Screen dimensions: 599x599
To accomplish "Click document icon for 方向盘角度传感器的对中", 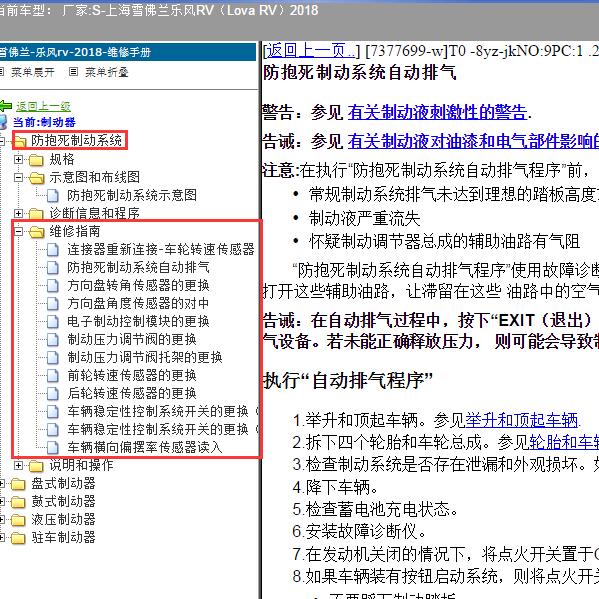I will tap(53, 303).
